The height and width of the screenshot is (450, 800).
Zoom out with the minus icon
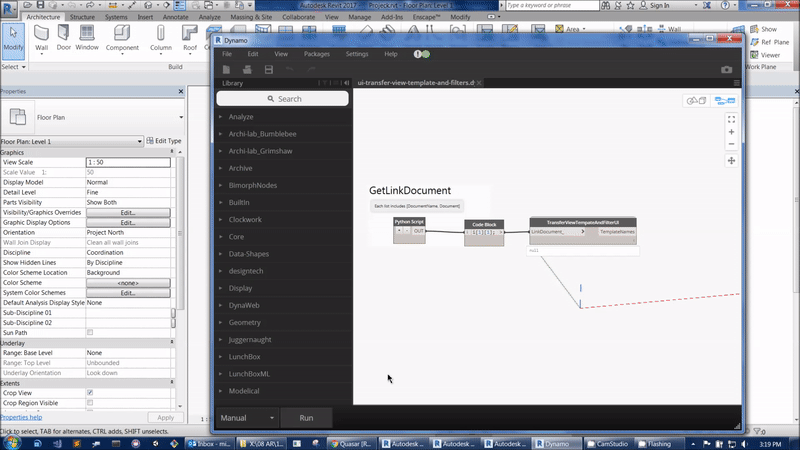click(x=731, y=144)
